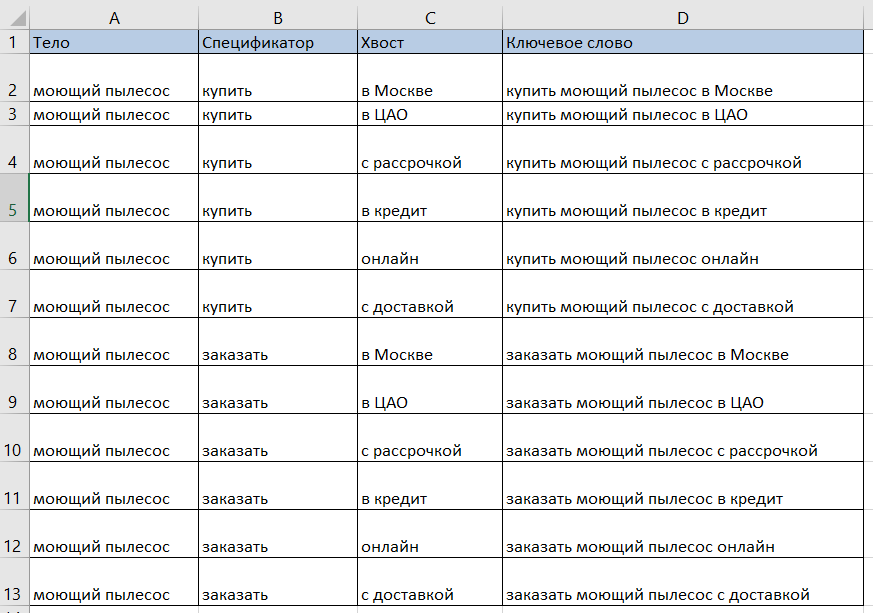The width and height of the screenshot is (873, 613).
Task: Select cell 'заказать моющий пылесос онлайн'
Action: 683,533
